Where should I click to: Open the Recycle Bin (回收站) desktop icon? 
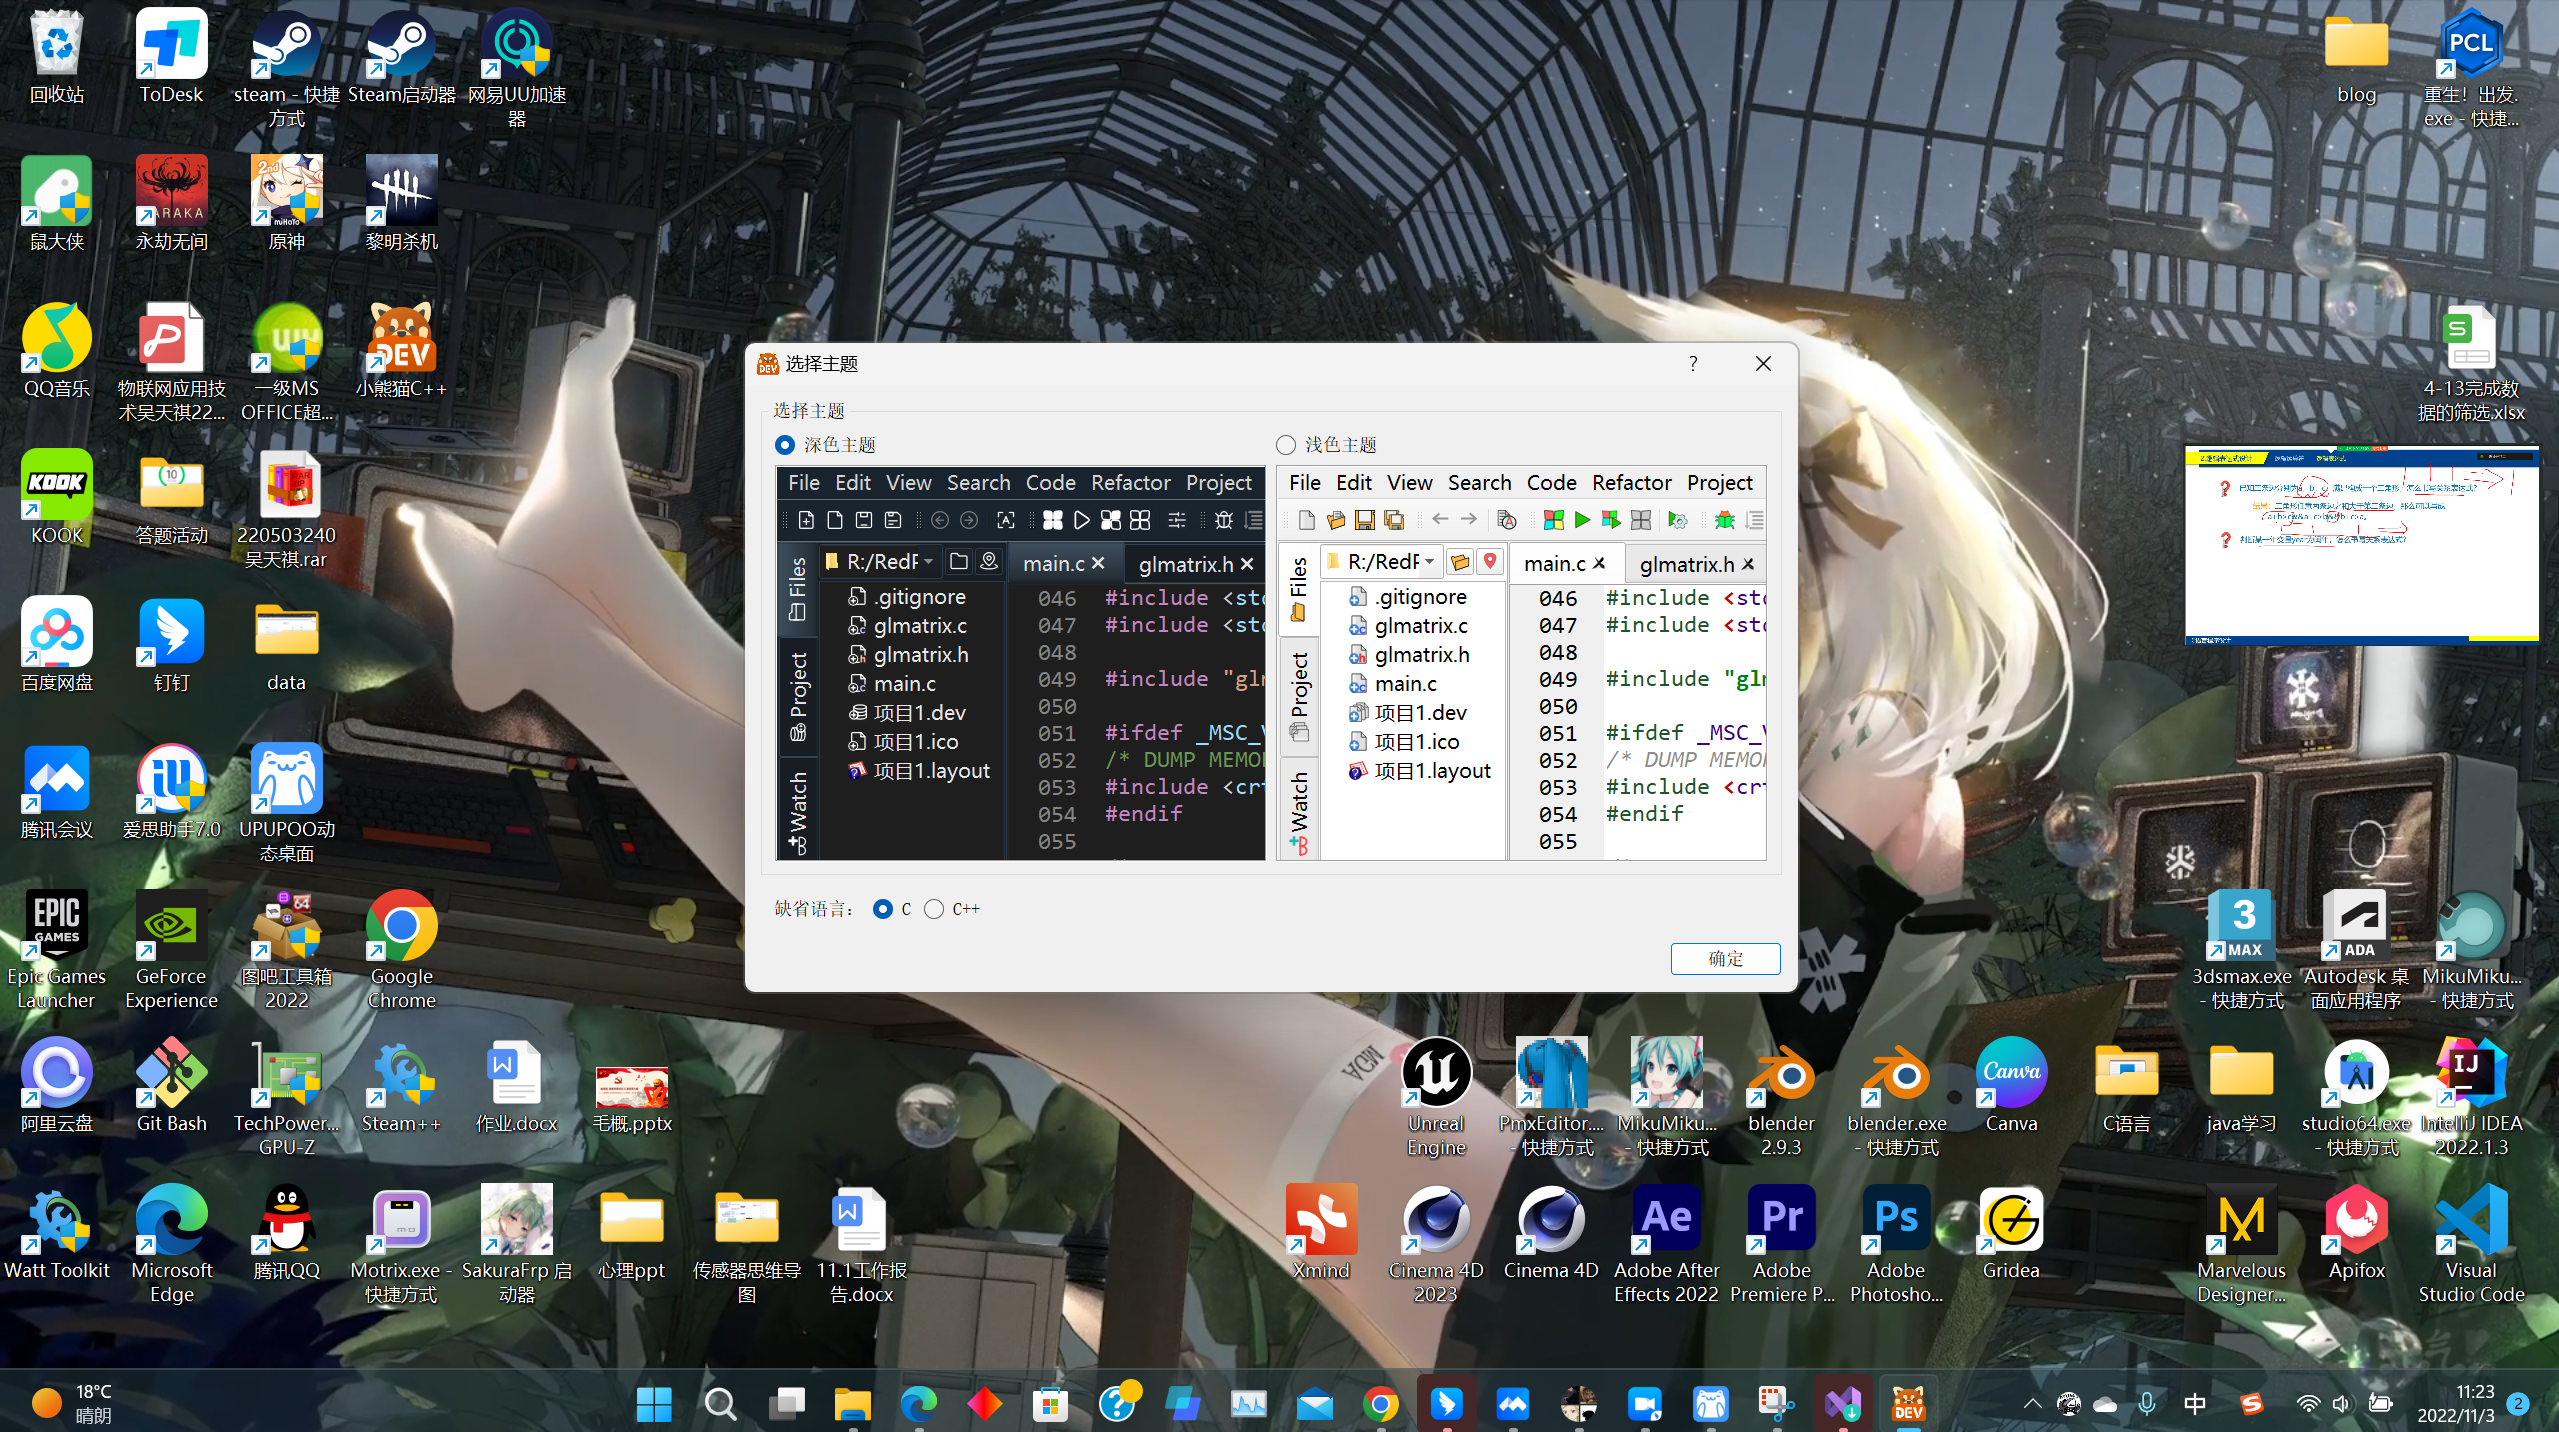(x=57, y=58)
